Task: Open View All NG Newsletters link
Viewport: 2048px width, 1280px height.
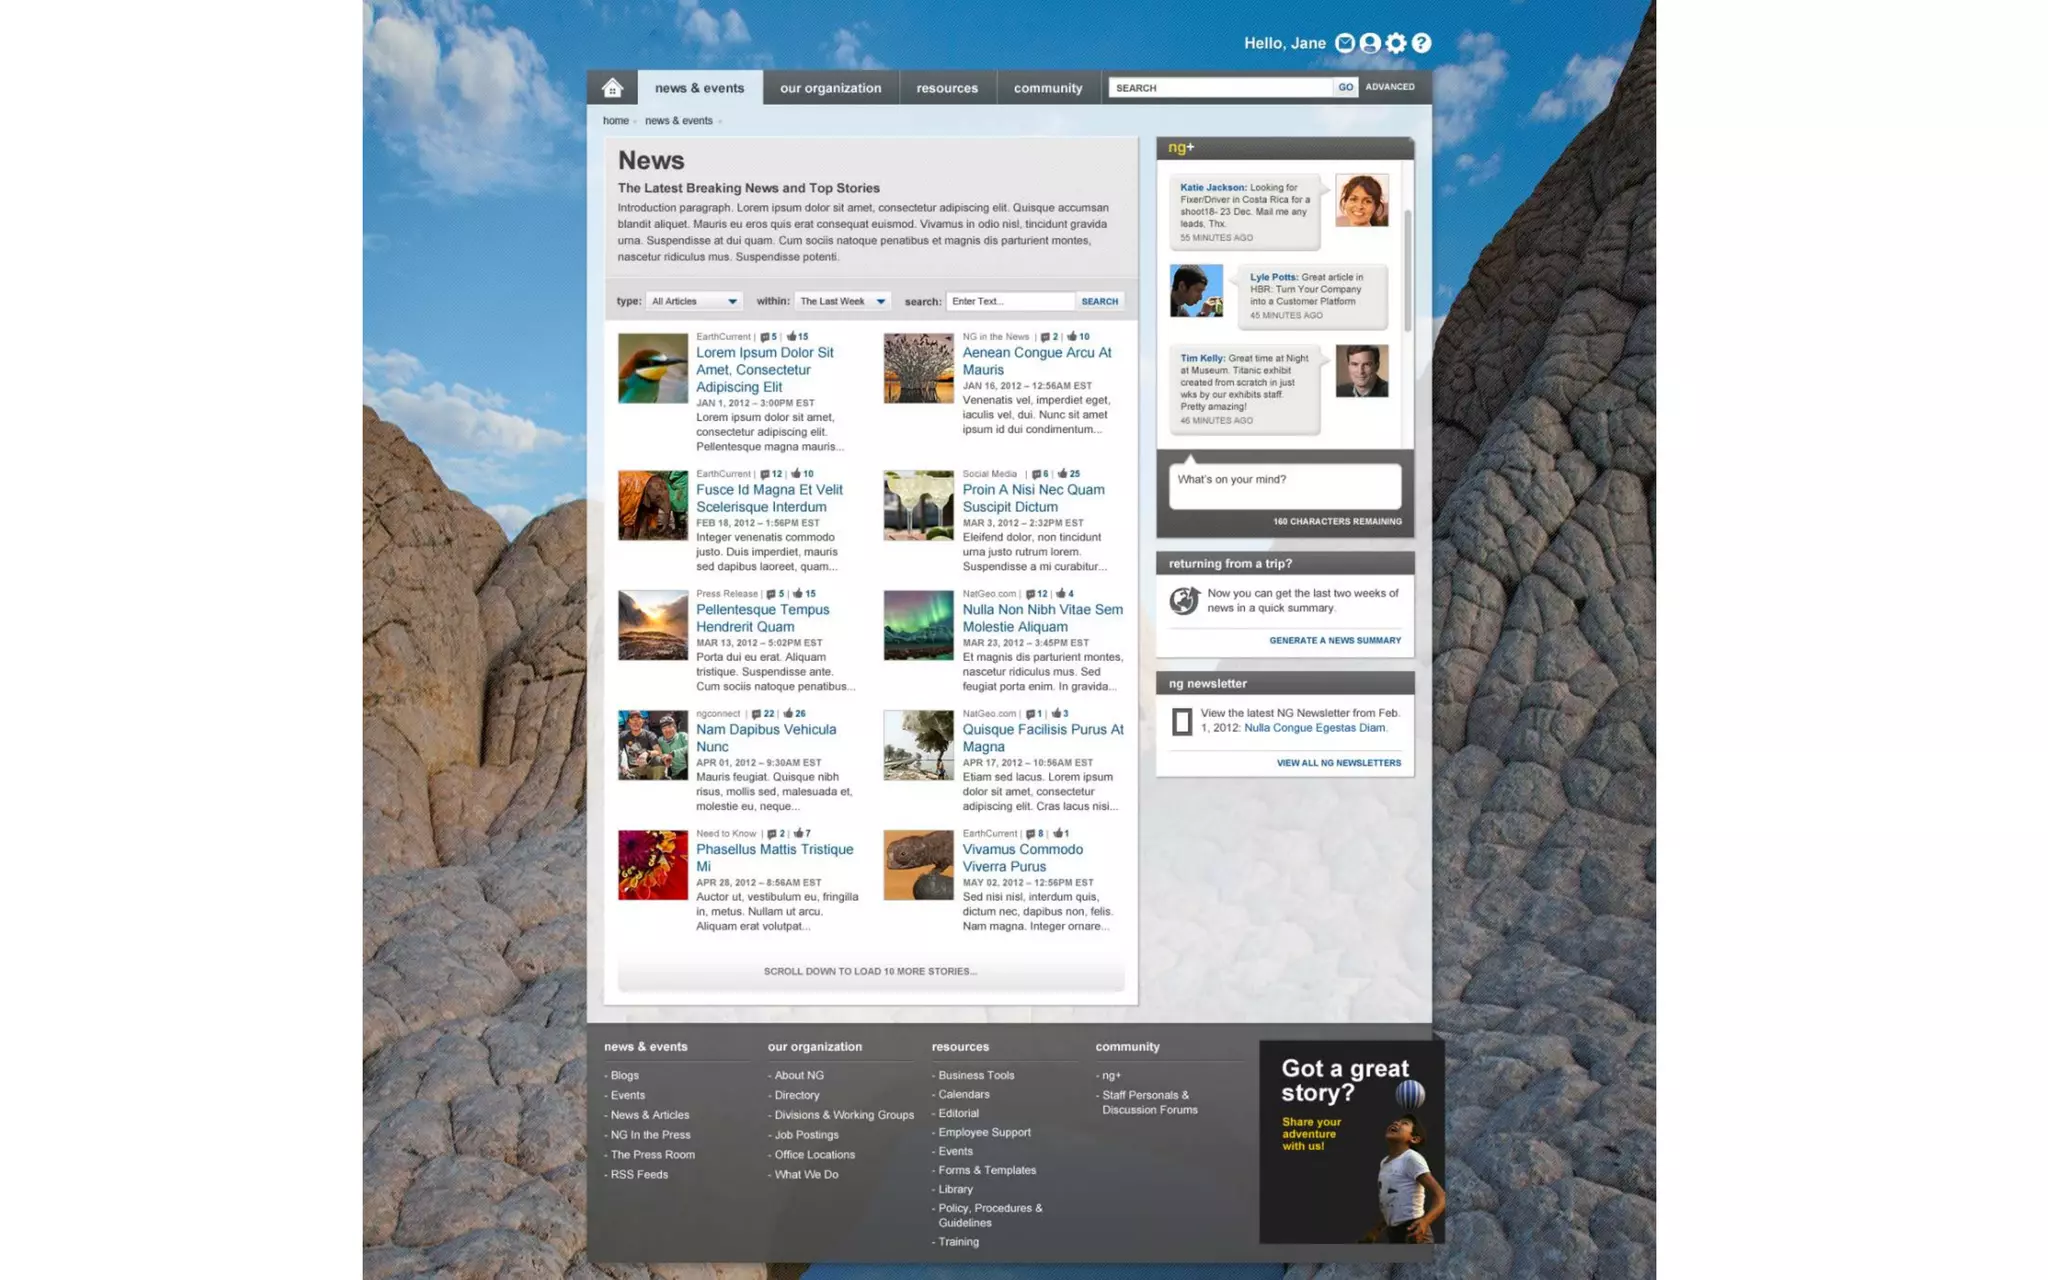Action: (x=1338, y=763)
